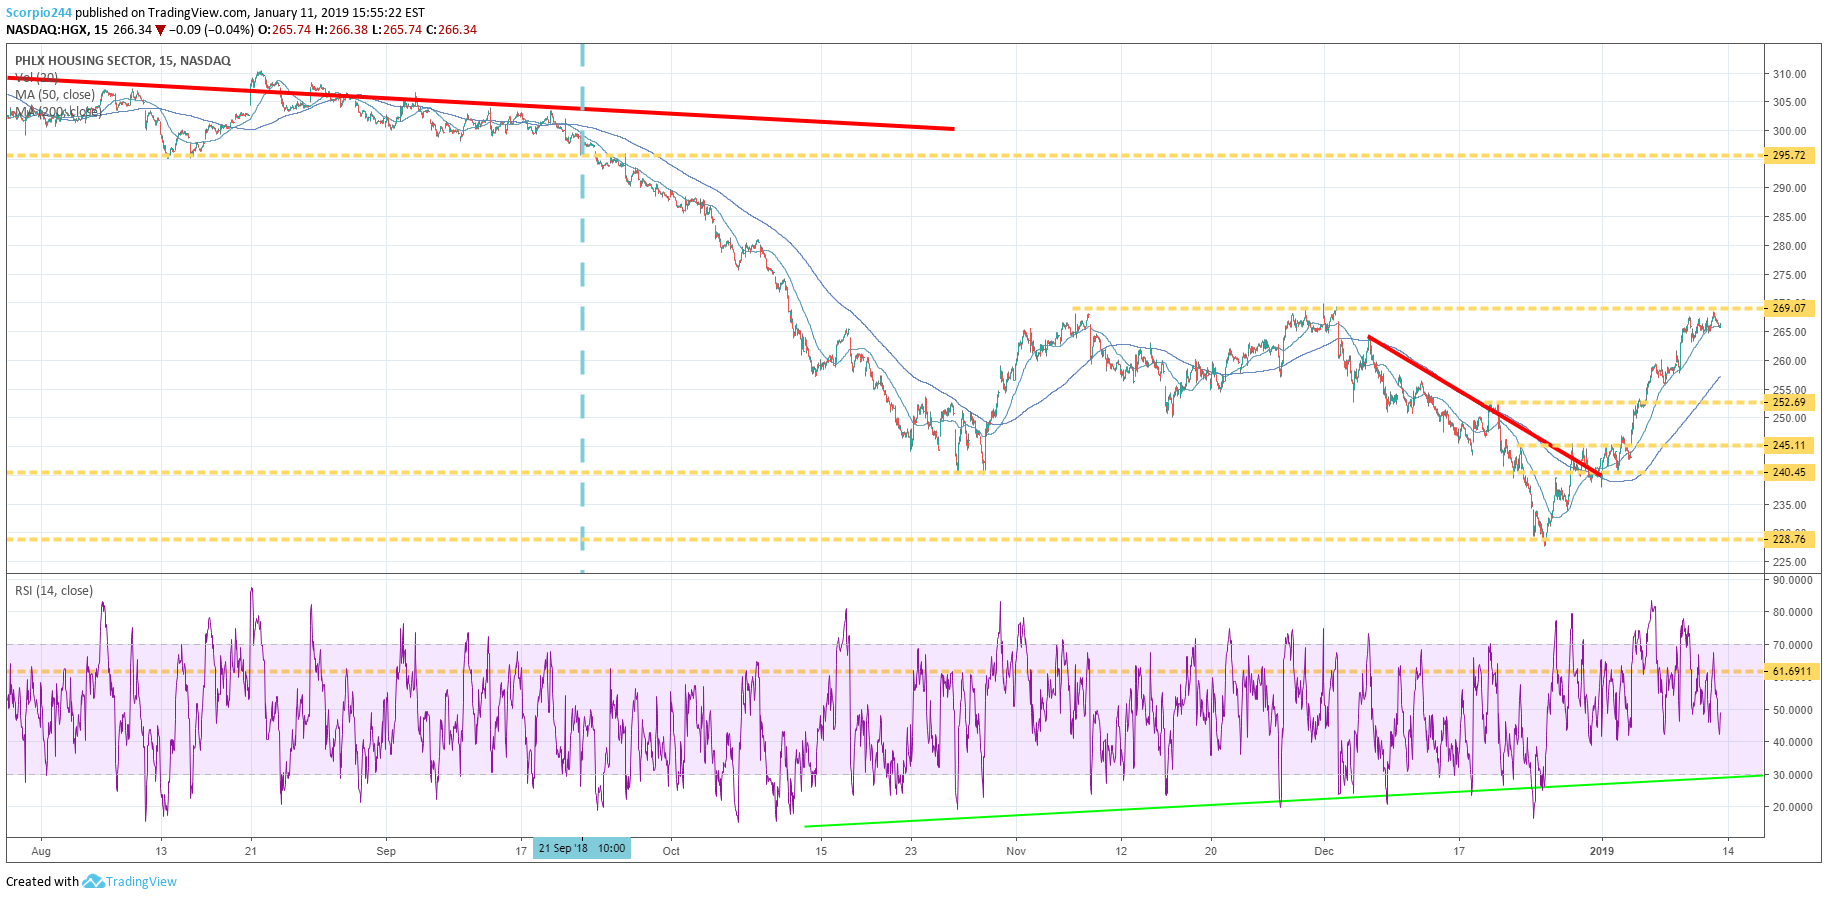This screenshot has width=1828, height=899.
Task: Click the 245.11 price level tag
Action: 1789,446
